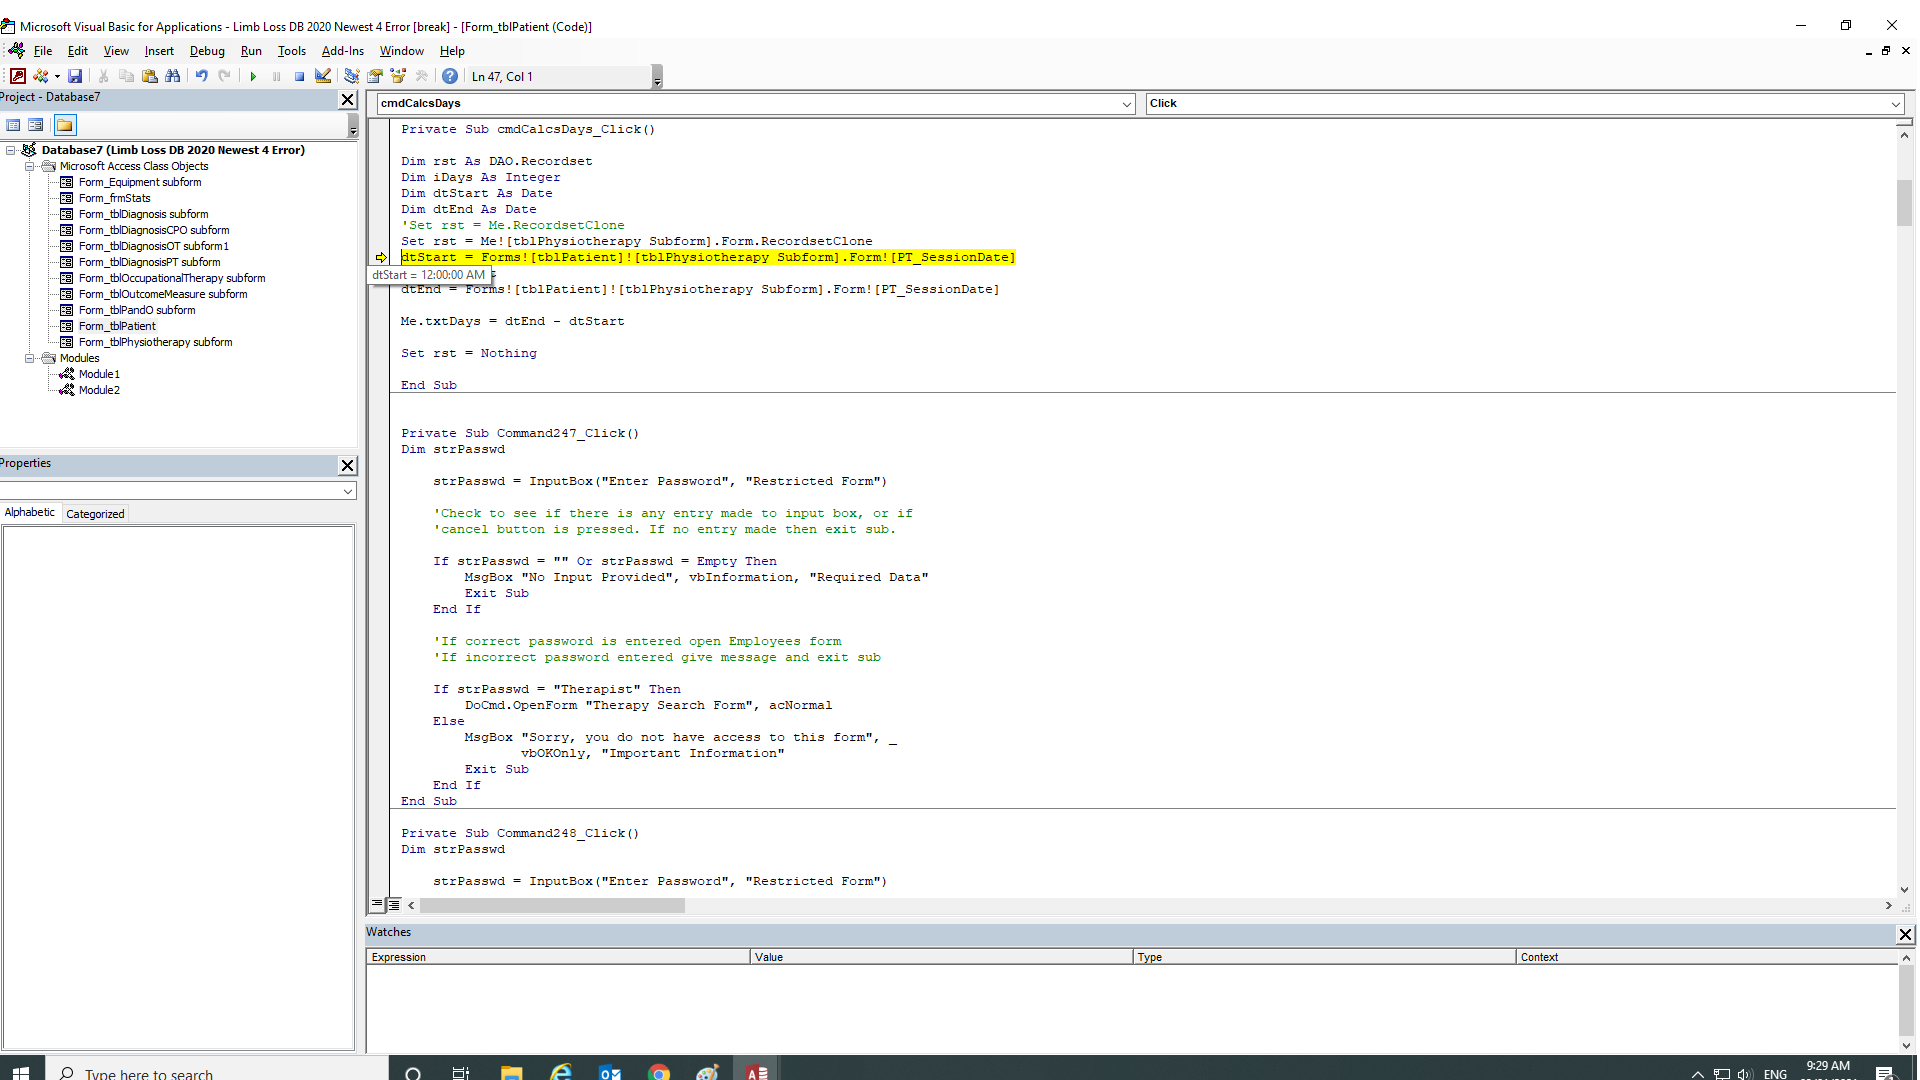The width and height of the screenshot is (1920, 1080).
Task: Close the Properties panel
Action: click(347, 465)
